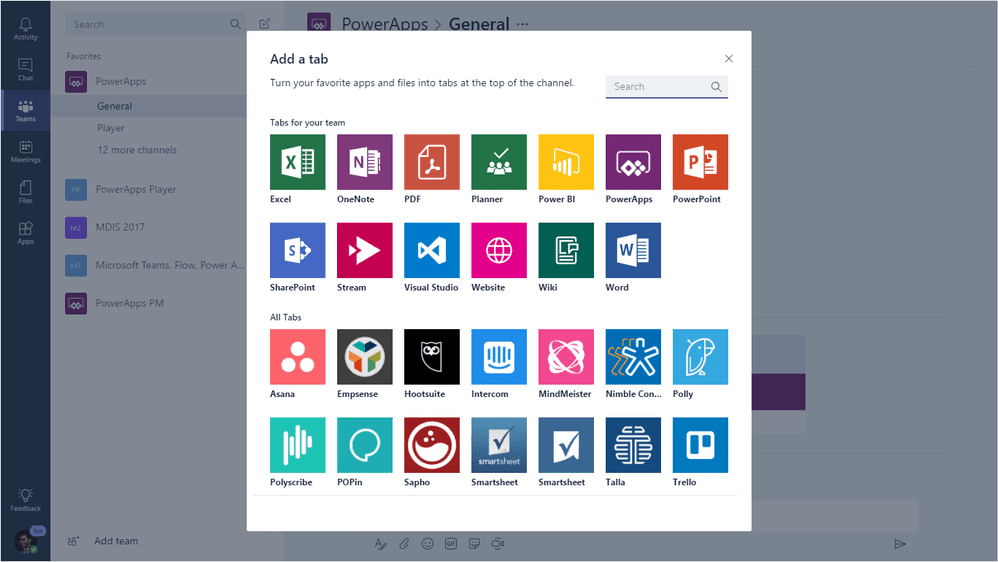Image resolution: width=998 pixels, height=562 pixels.
Task: Add the Intercom tab
Action: (499, 356)
